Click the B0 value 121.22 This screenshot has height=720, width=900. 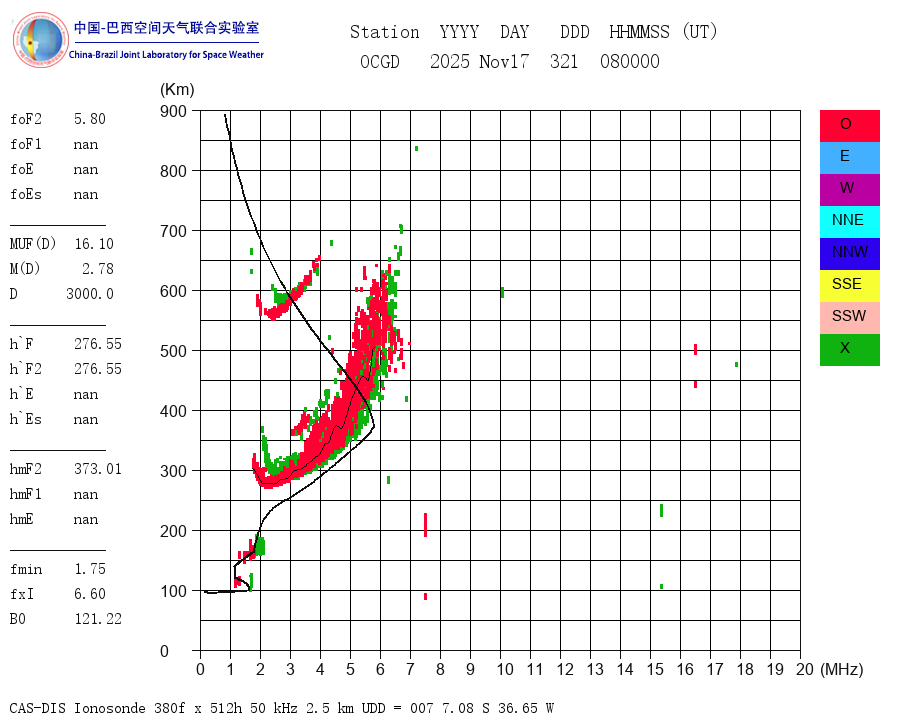click(98, 619)
